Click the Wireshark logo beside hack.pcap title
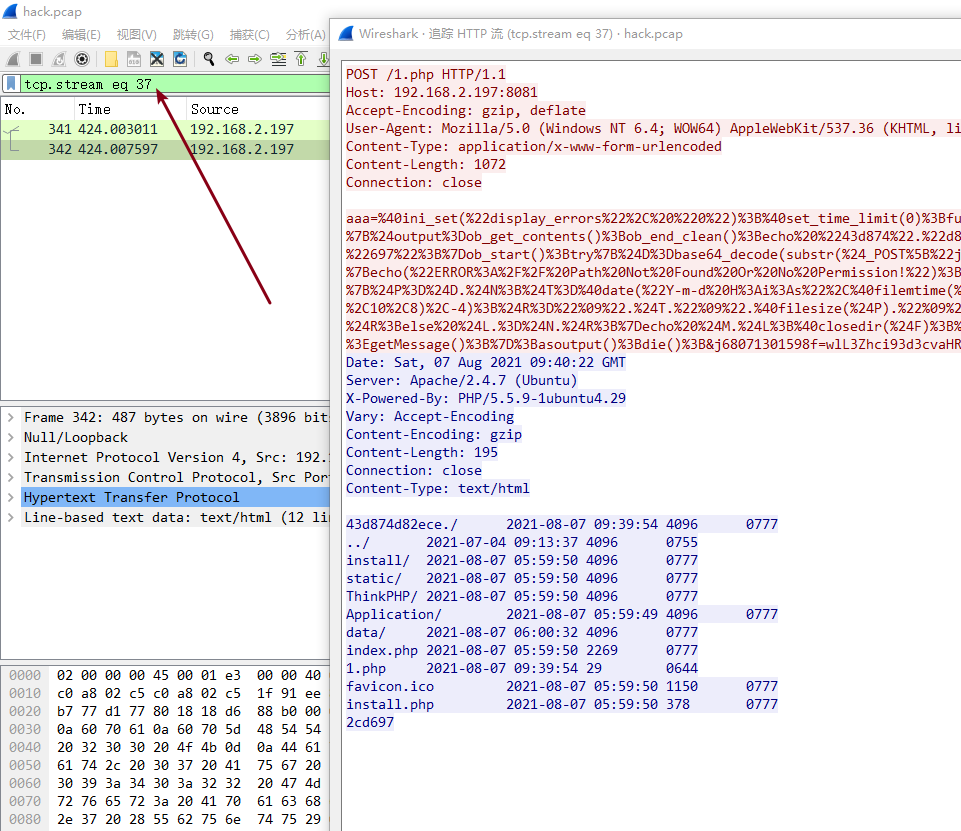The image size is (961, 831). (10, 11)
